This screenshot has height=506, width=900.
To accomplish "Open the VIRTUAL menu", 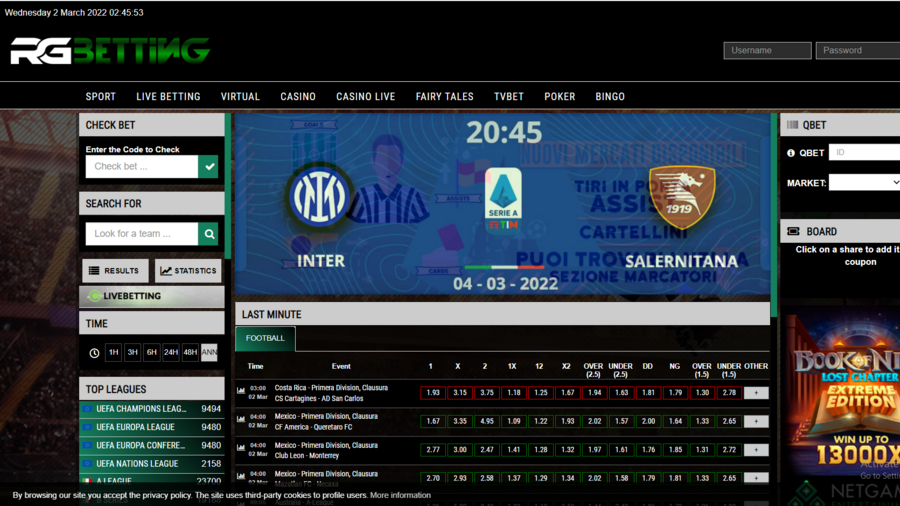I will (x=240, y=97).
